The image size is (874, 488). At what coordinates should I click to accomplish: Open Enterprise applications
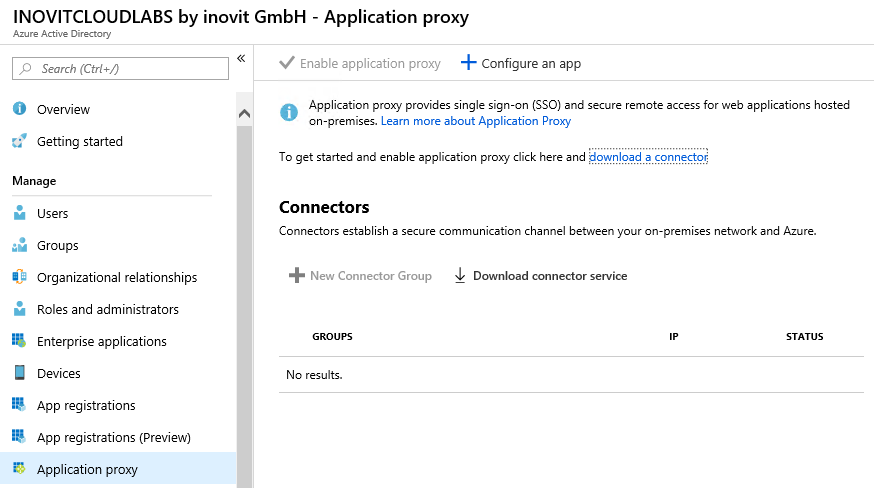(x=118, y=341)
